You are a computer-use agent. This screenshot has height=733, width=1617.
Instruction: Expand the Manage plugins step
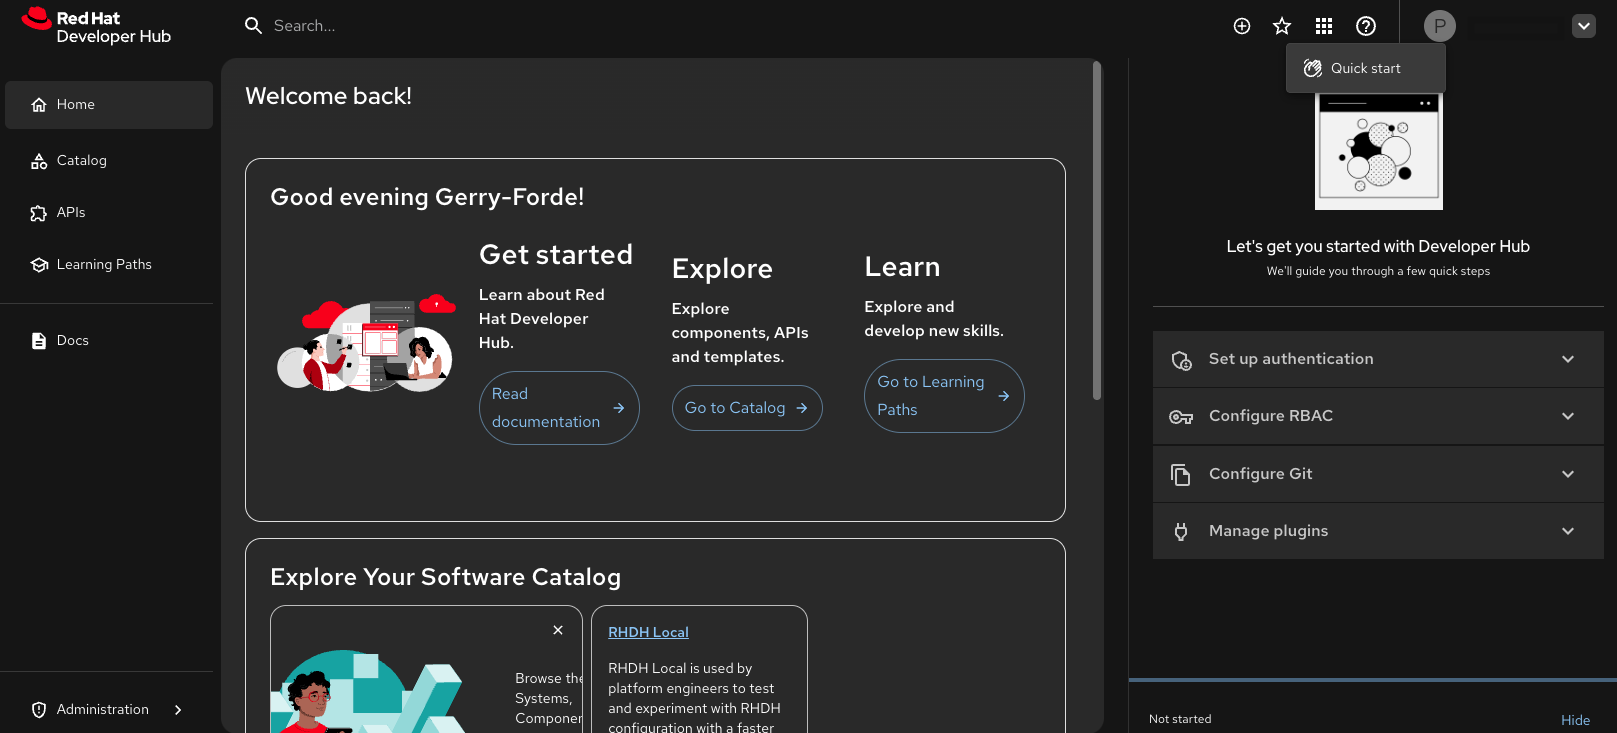[1377, 531]
